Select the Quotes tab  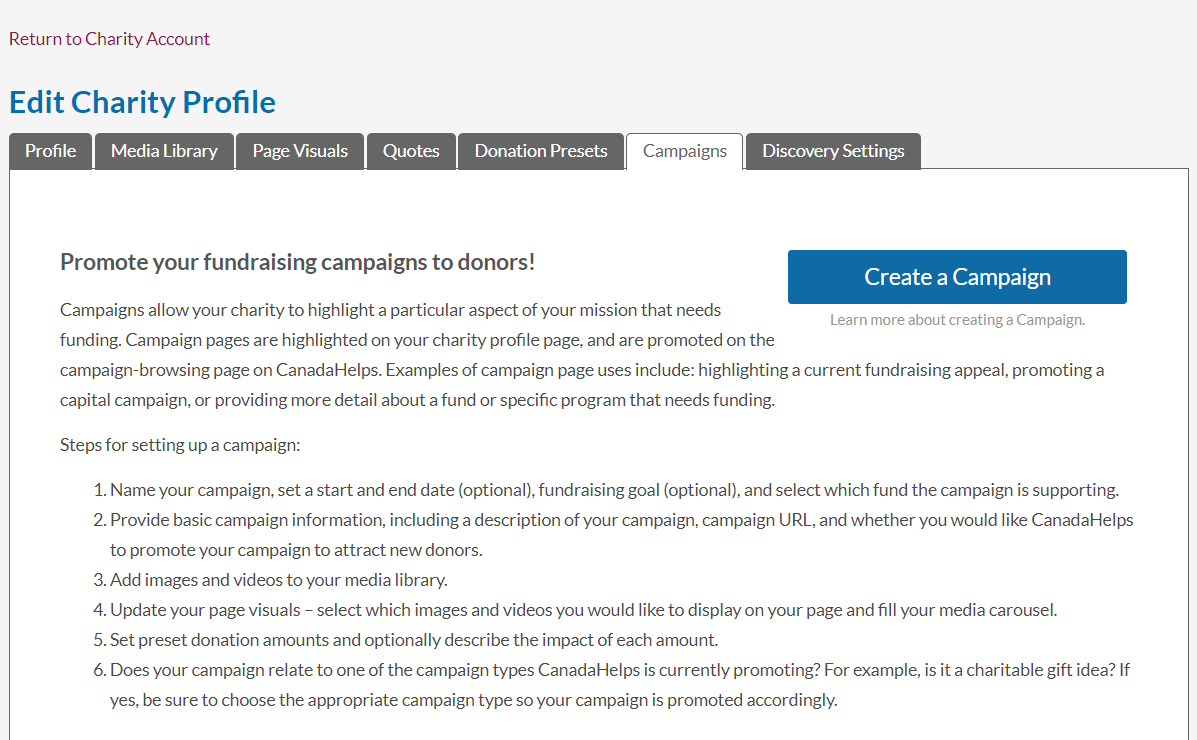tap(411, 151)
